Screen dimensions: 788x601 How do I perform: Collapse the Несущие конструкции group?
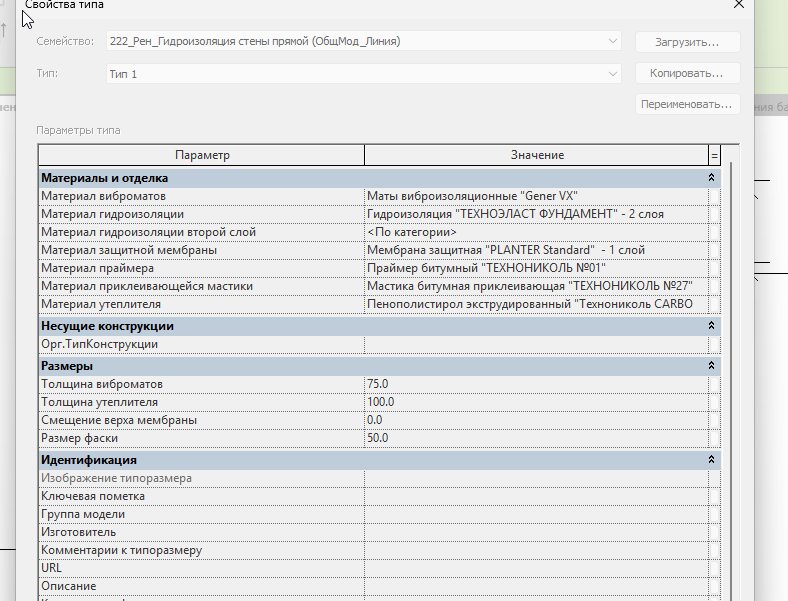[711, 326]
